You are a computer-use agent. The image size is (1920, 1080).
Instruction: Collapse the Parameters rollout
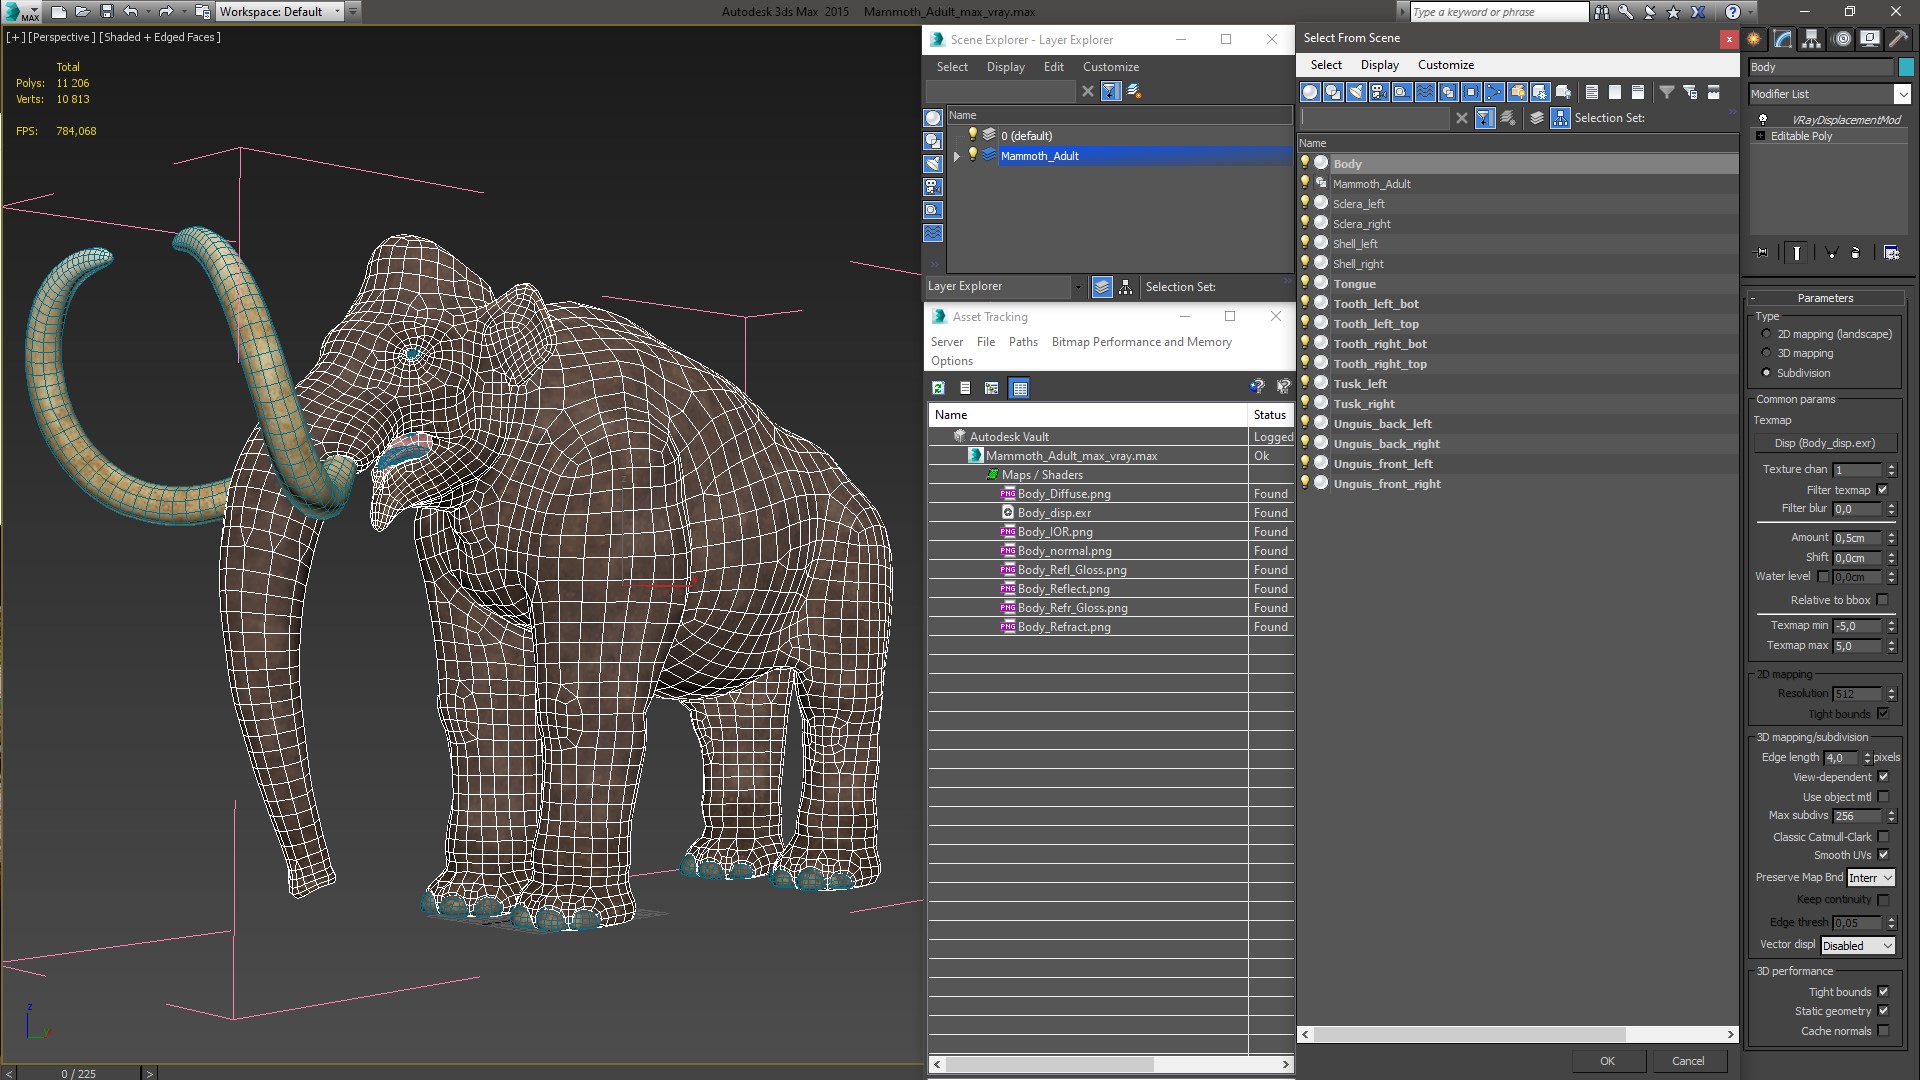[x=1825, y=298]
